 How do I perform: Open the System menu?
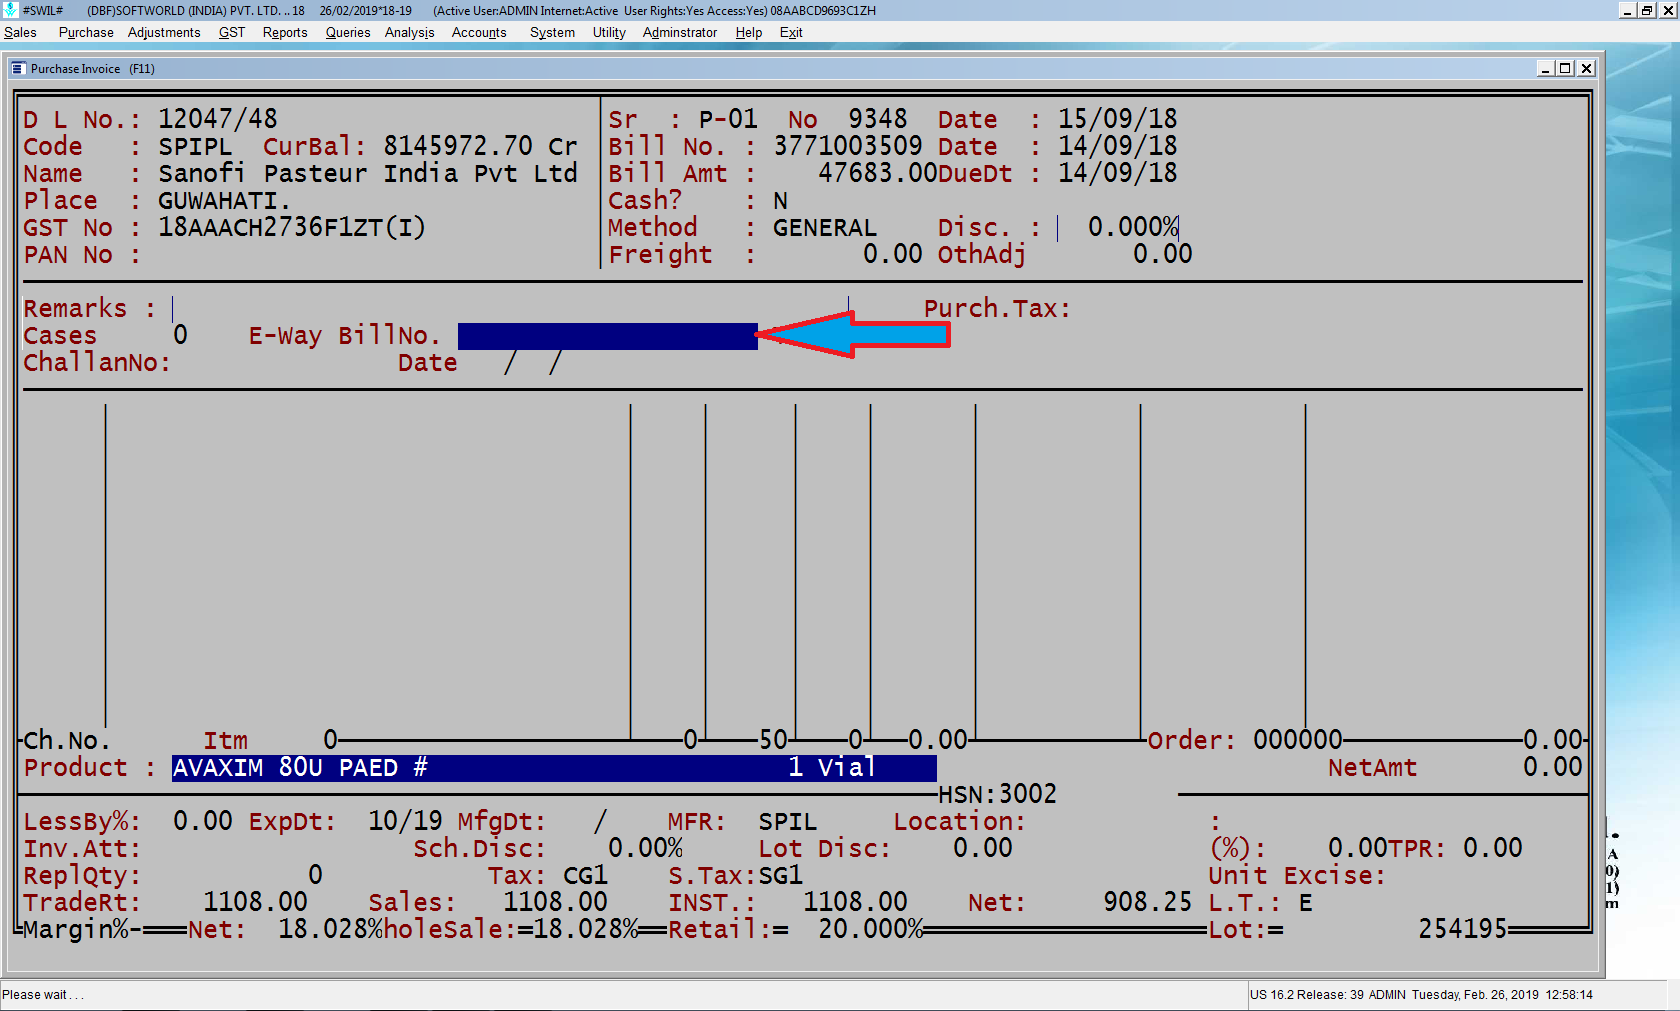tap(552, 33)
